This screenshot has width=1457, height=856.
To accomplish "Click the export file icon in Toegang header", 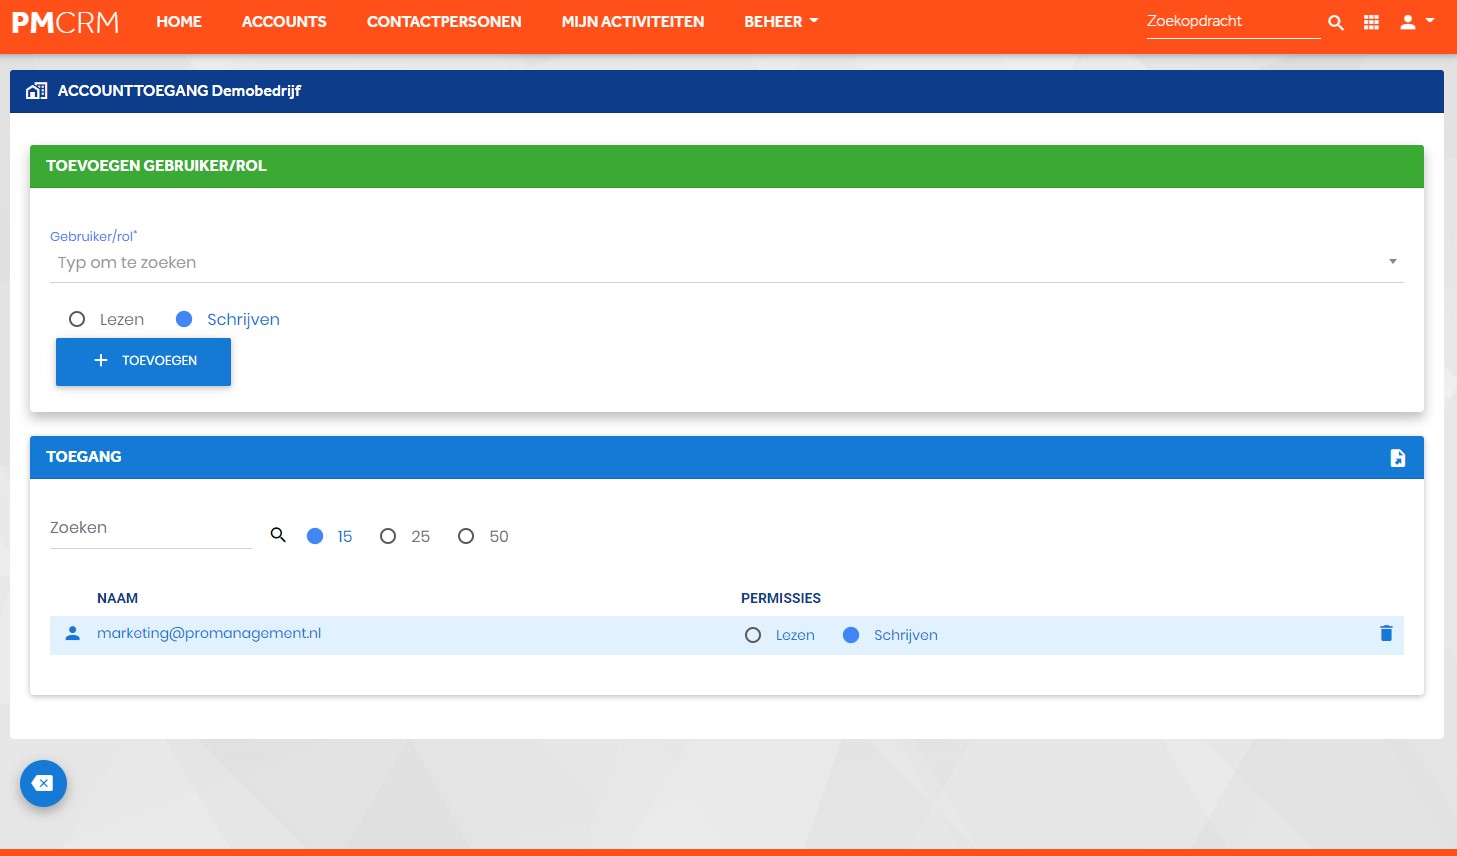I will (1398, 458).
